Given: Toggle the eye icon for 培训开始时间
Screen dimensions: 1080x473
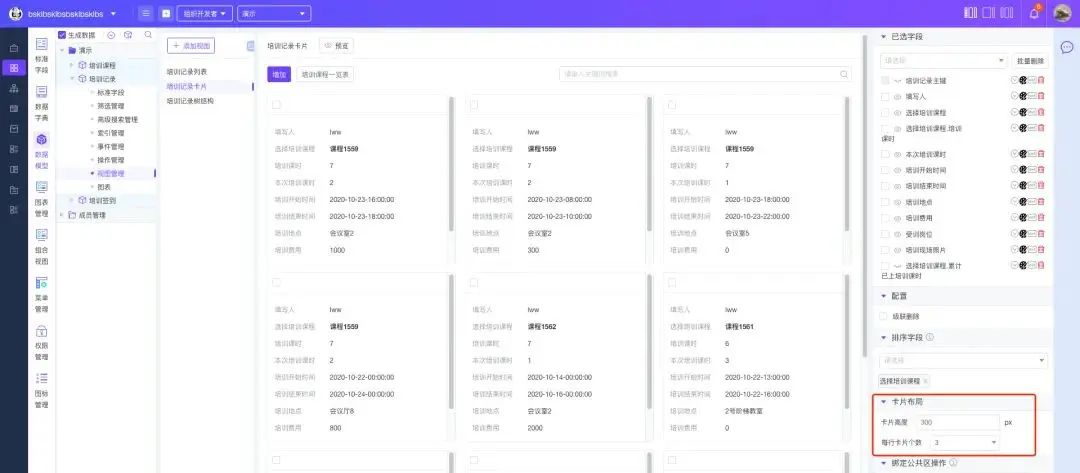Looking at the screenshot, I should (897, 170).
